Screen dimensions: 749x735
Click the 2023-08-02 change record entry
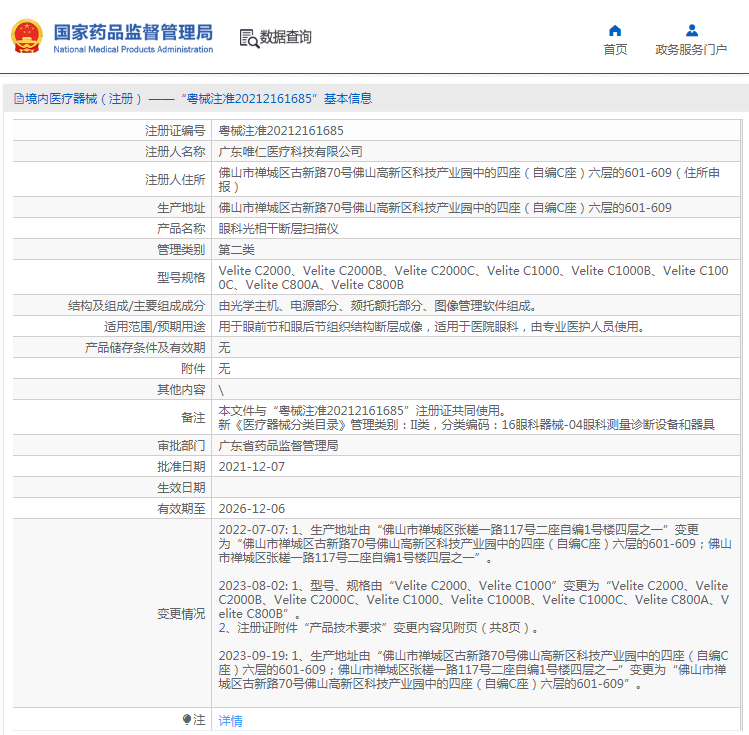coord(474,607)
